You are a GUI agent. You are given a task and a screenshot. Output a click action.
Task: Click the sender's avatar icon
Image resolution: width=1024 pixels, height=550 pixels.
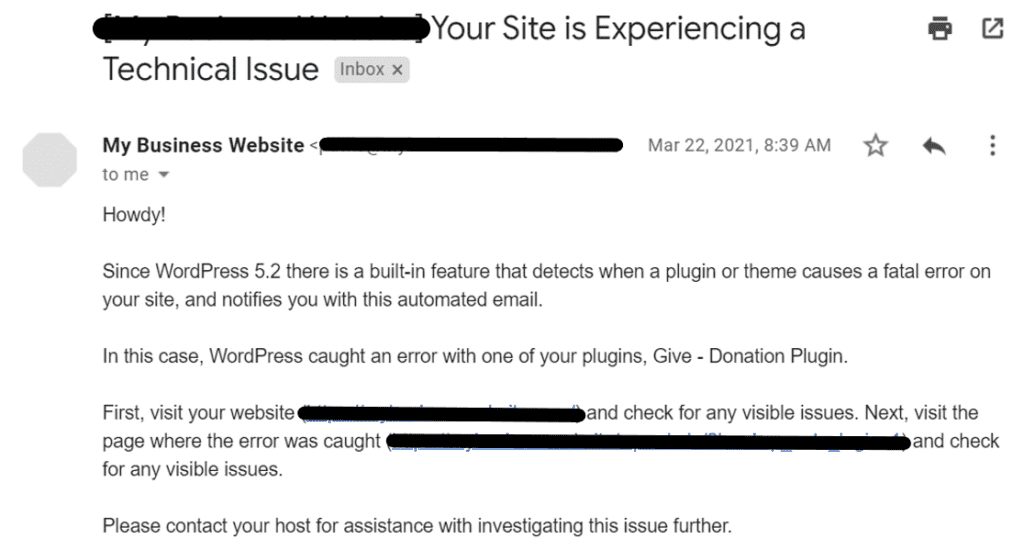point(50,160)
